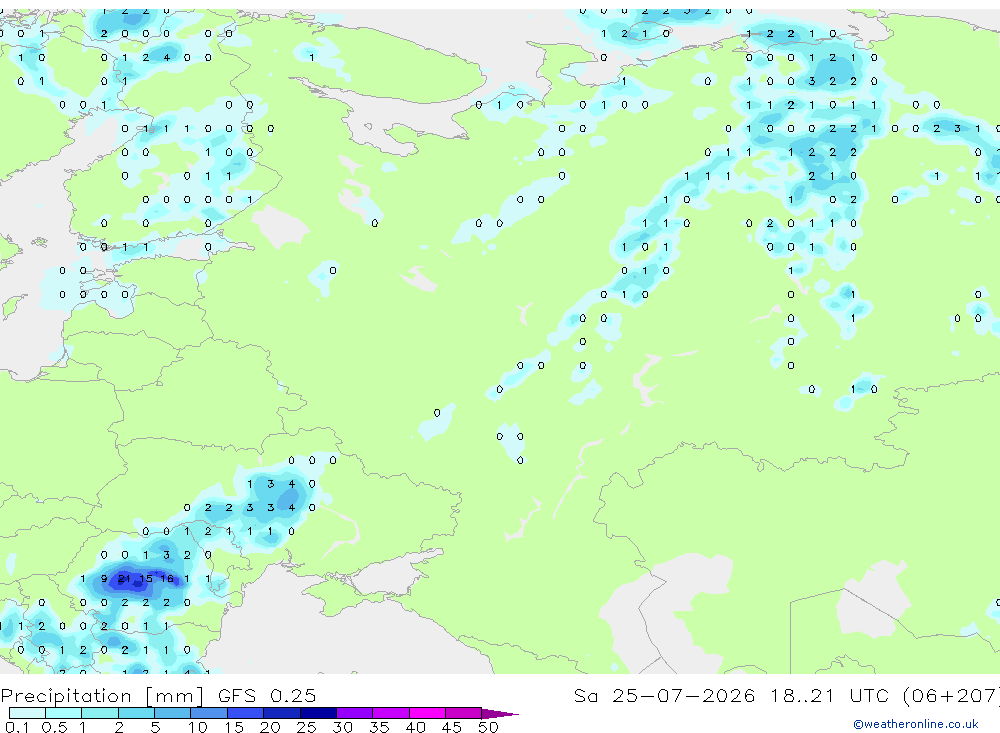The height and width of the screenshot is (733, 1000).
Task: Click the legend label '10'
Action: (198, 727)
